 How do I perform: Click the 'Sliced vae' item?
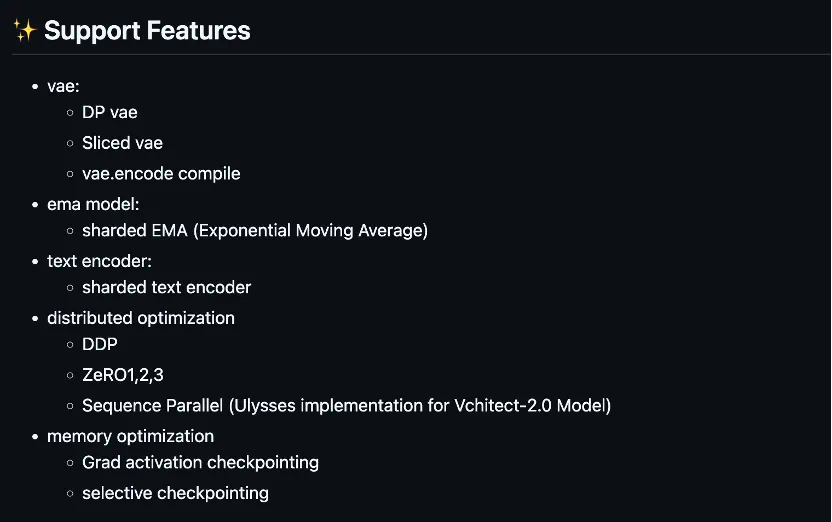[x=122, y=143]
